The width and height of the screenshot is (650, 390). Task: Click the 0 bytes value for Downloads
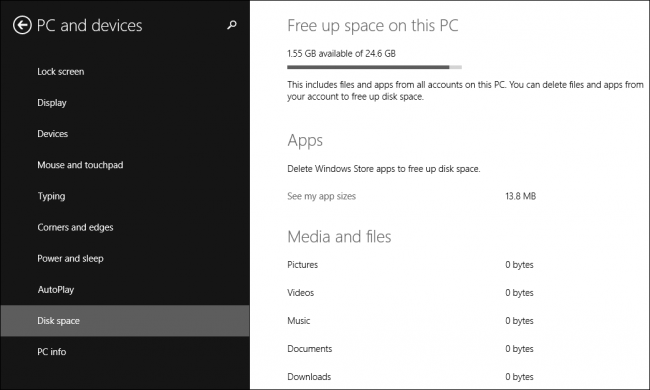tap(519, 377)
